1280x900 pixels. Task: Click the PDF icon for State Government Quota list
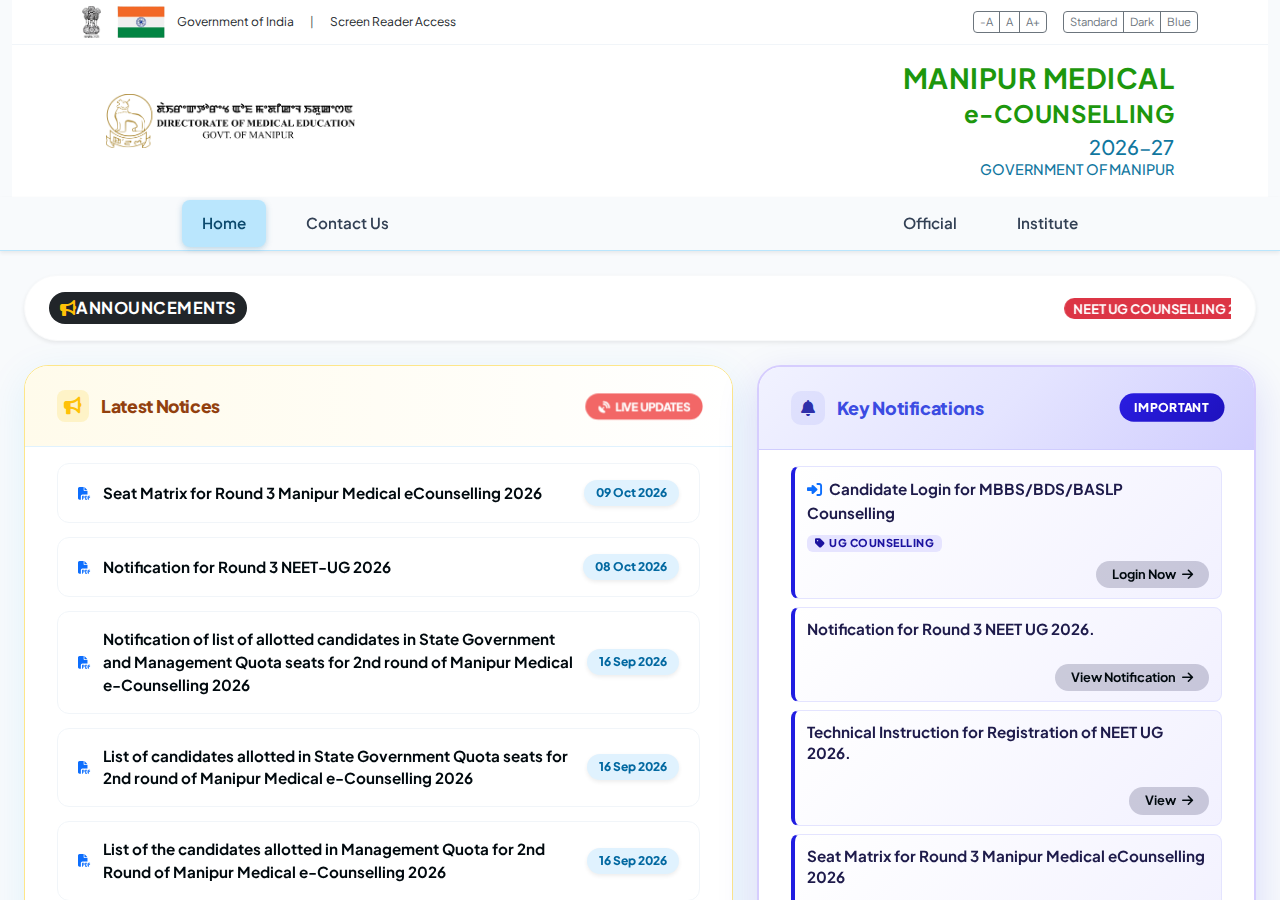(x=84, y=768)
